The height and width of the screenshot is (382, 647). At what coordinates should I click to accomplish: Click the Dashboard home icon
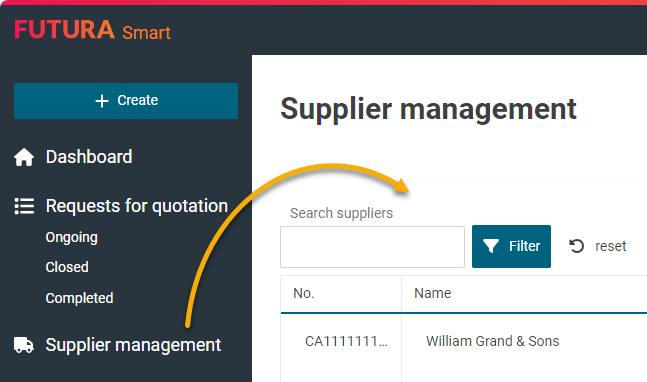point(24,157)
